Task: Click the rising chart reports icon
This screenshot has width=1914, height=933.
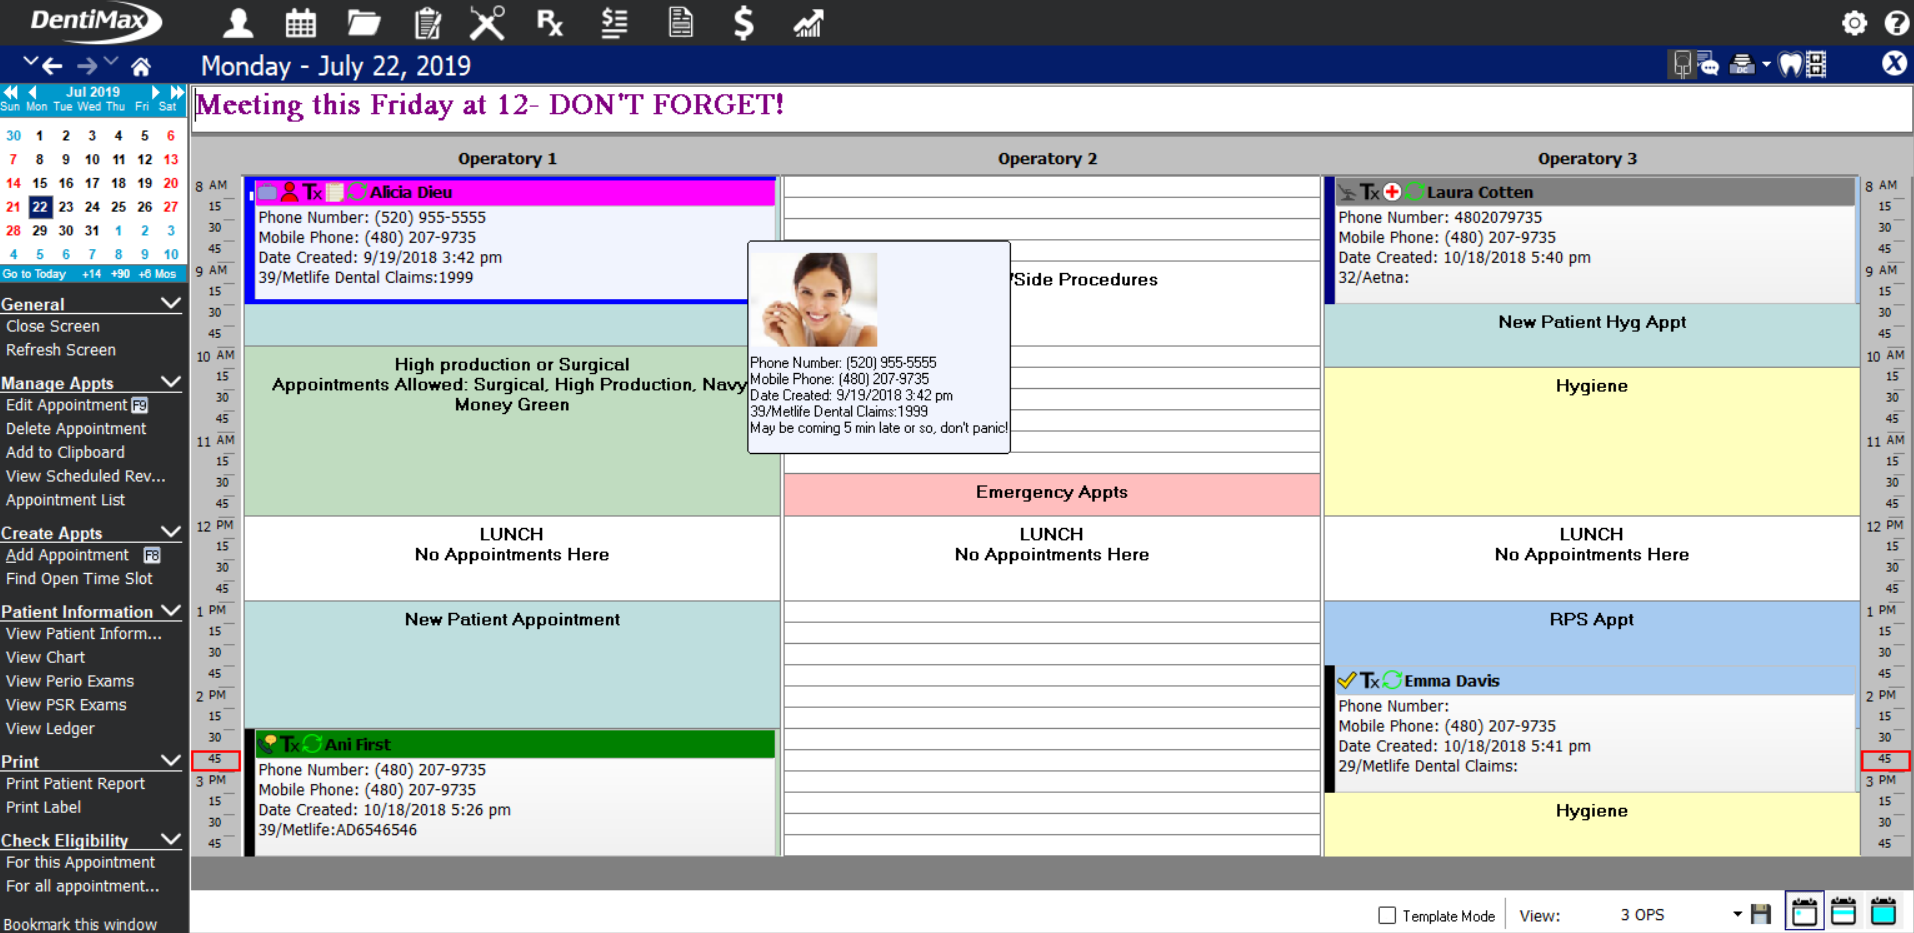Action: pyautogui.click(x=808, y=22)
